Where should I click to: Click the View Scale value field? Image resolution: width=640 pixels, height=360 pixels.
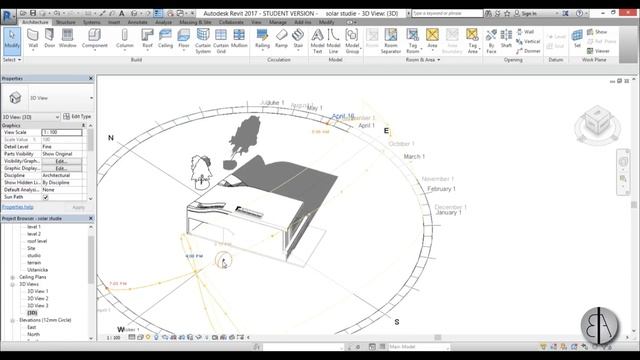[62, 132]
